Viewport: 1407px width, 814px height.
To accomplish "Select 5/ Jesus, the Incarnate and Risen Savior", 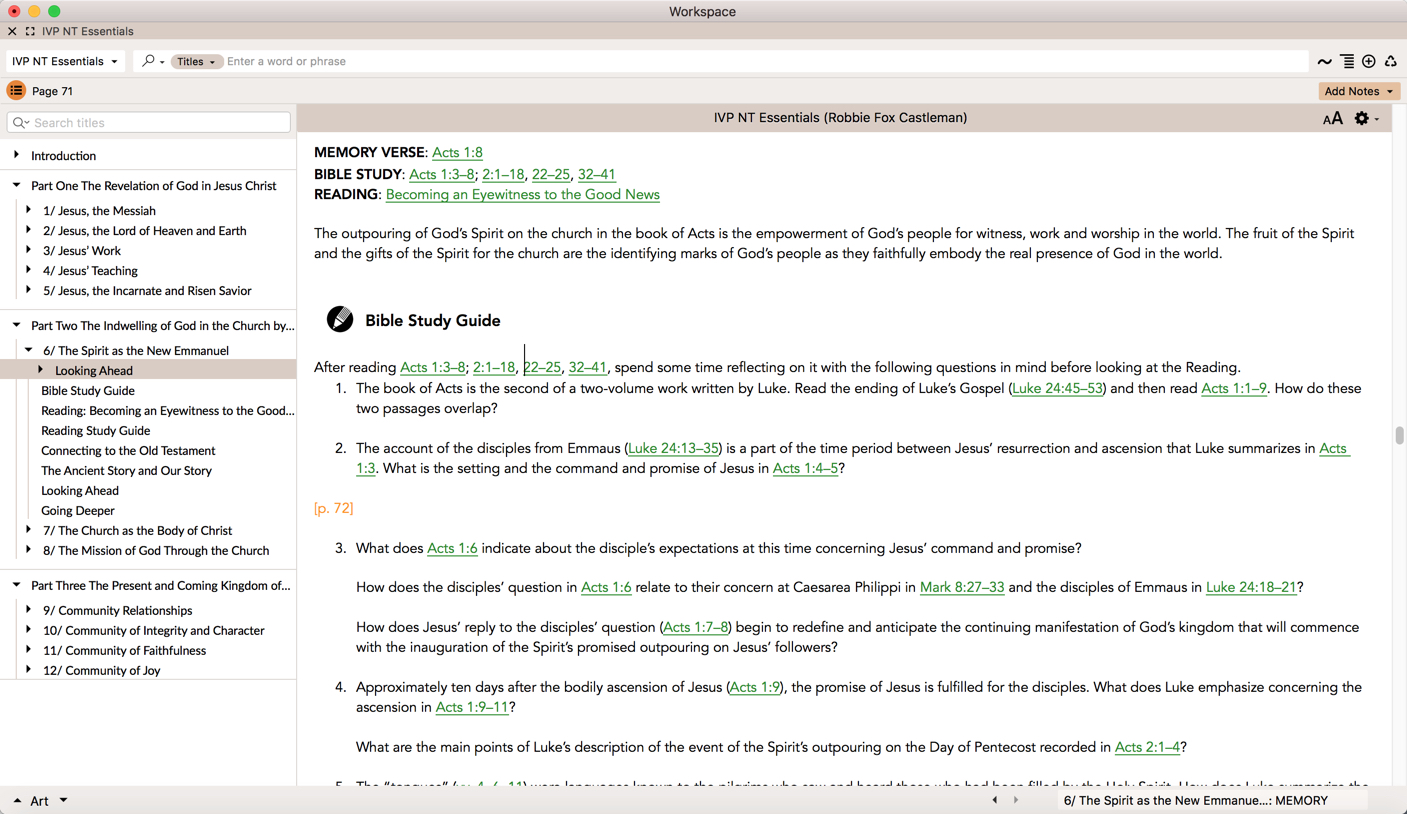I will pyautogui.click(x=147, y=290).
